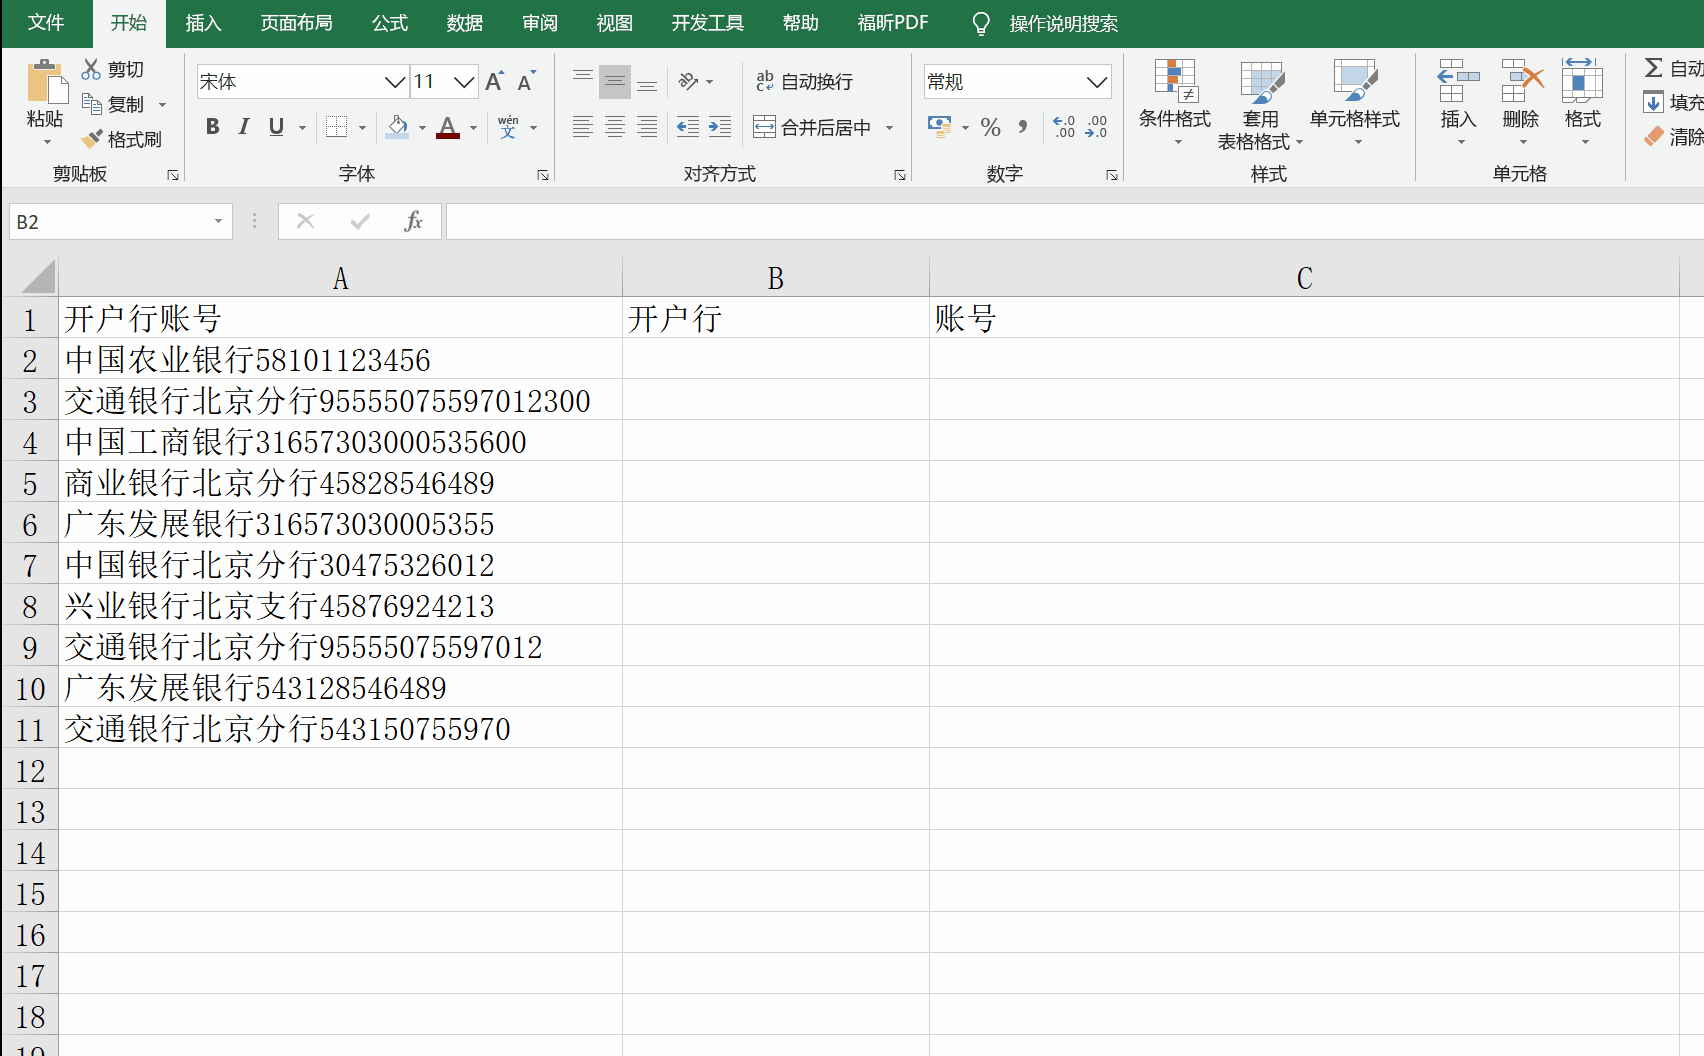Decrease font size with the smaller A
The height and width of the screenshot is (1056, 1704).
[x=526, y=81]
